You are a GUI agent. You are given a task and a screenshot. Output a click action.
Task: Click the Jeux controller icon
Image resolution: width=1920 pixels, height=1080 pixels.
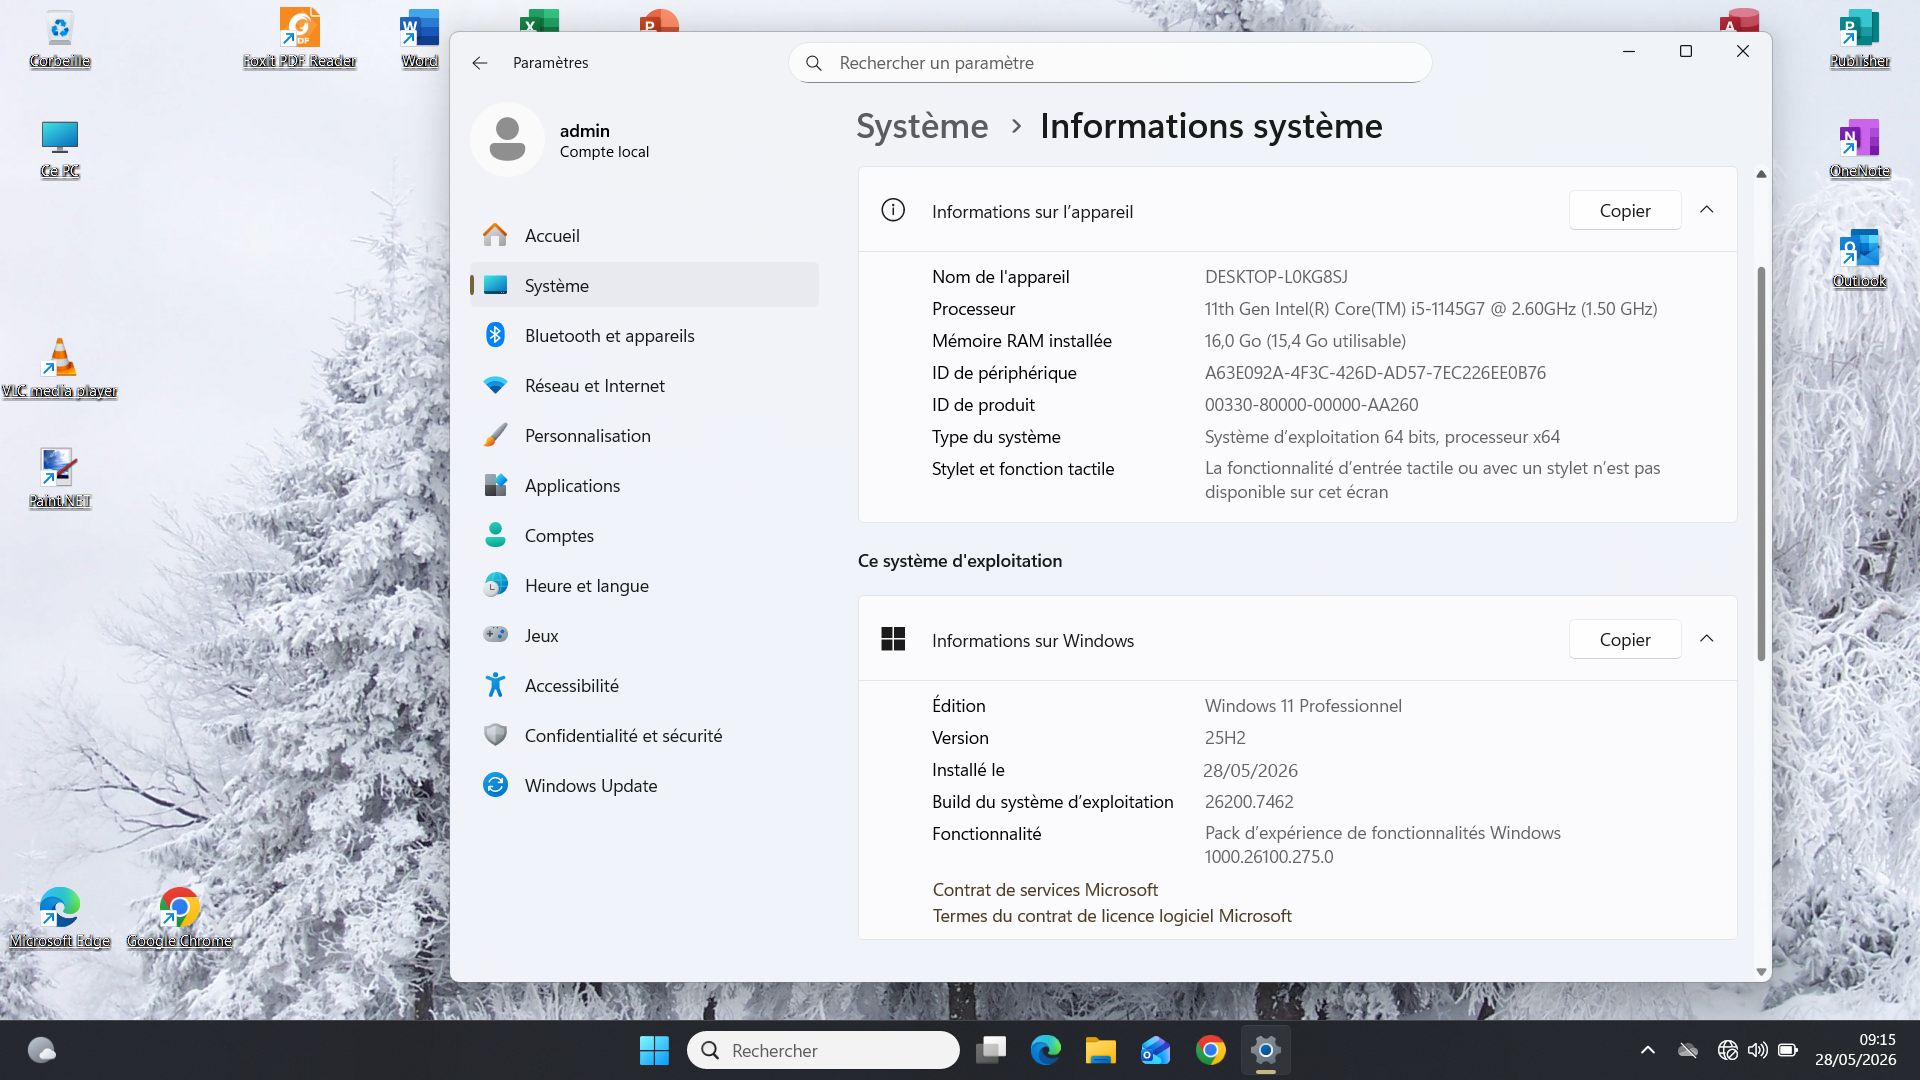click(x=495, y=635)
